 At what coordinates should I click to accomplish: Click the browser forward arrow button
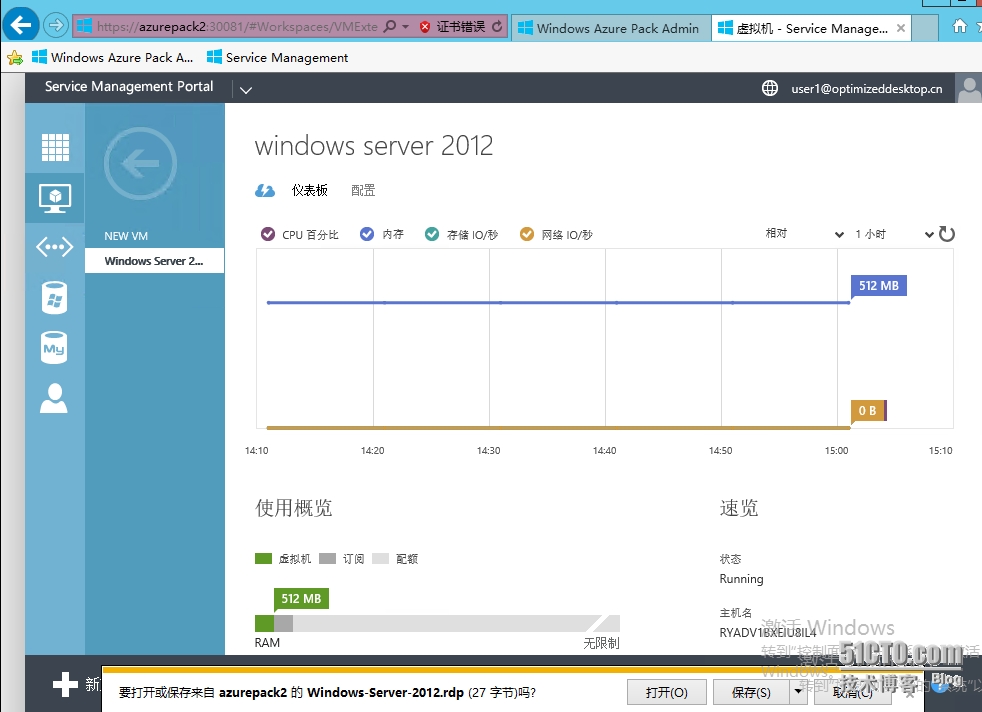[56, 26]
